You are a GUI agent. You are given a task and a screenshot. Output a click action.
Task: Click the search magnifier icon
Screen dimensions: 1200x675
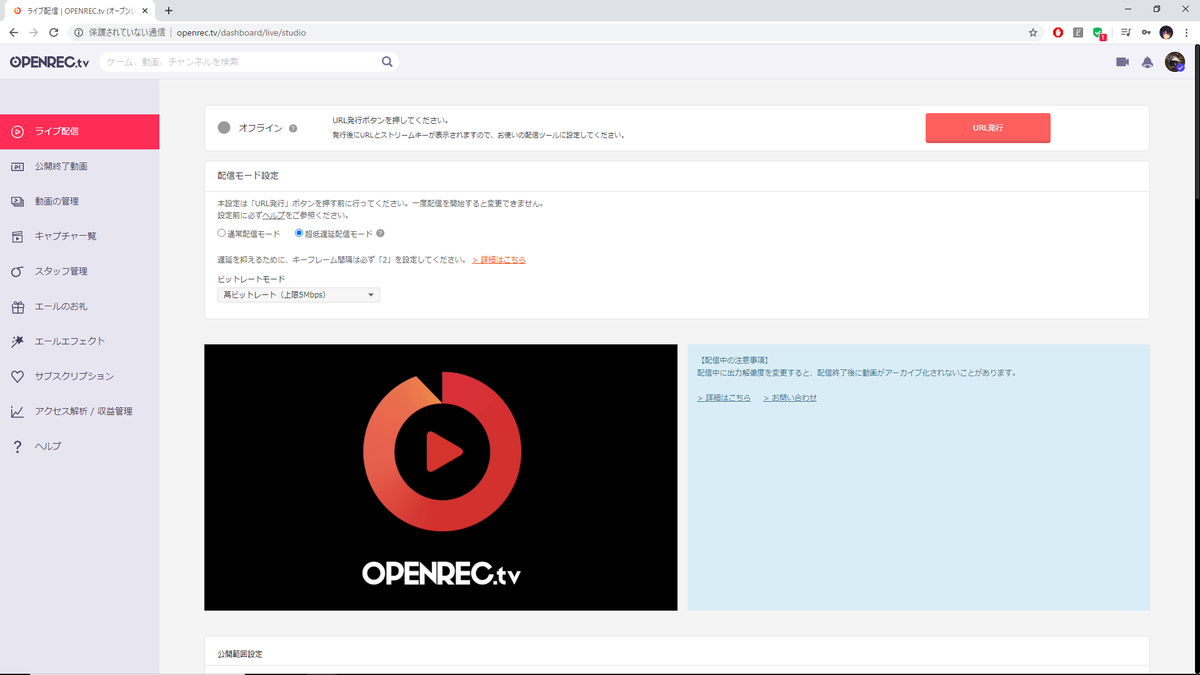click(387, 62)
